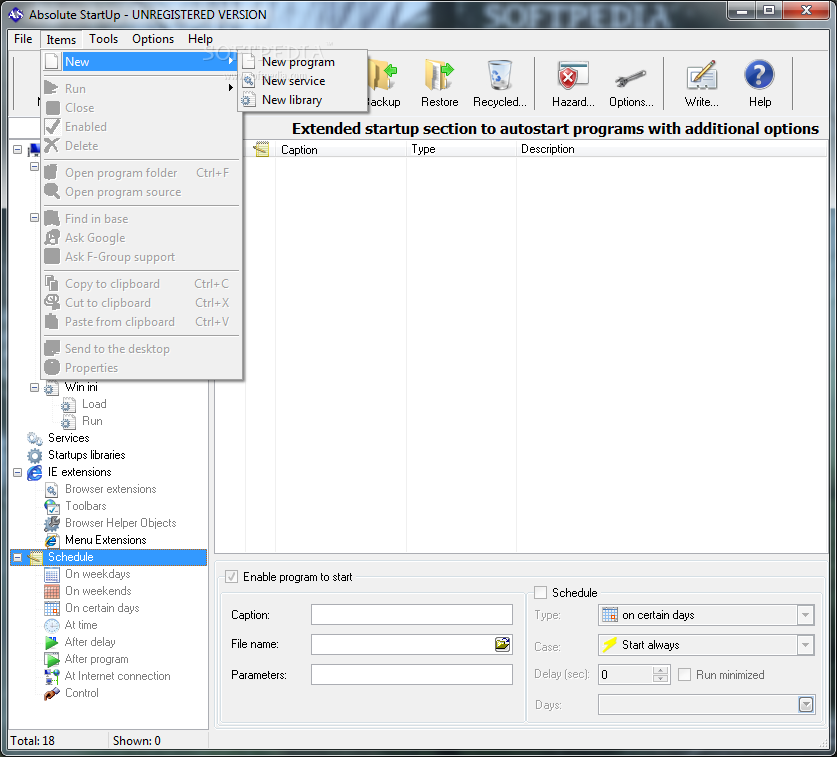Click the IE extensions Internet Explorer icon
The height and width of the screenshot is (757, 837).
[x=35, y=472]
